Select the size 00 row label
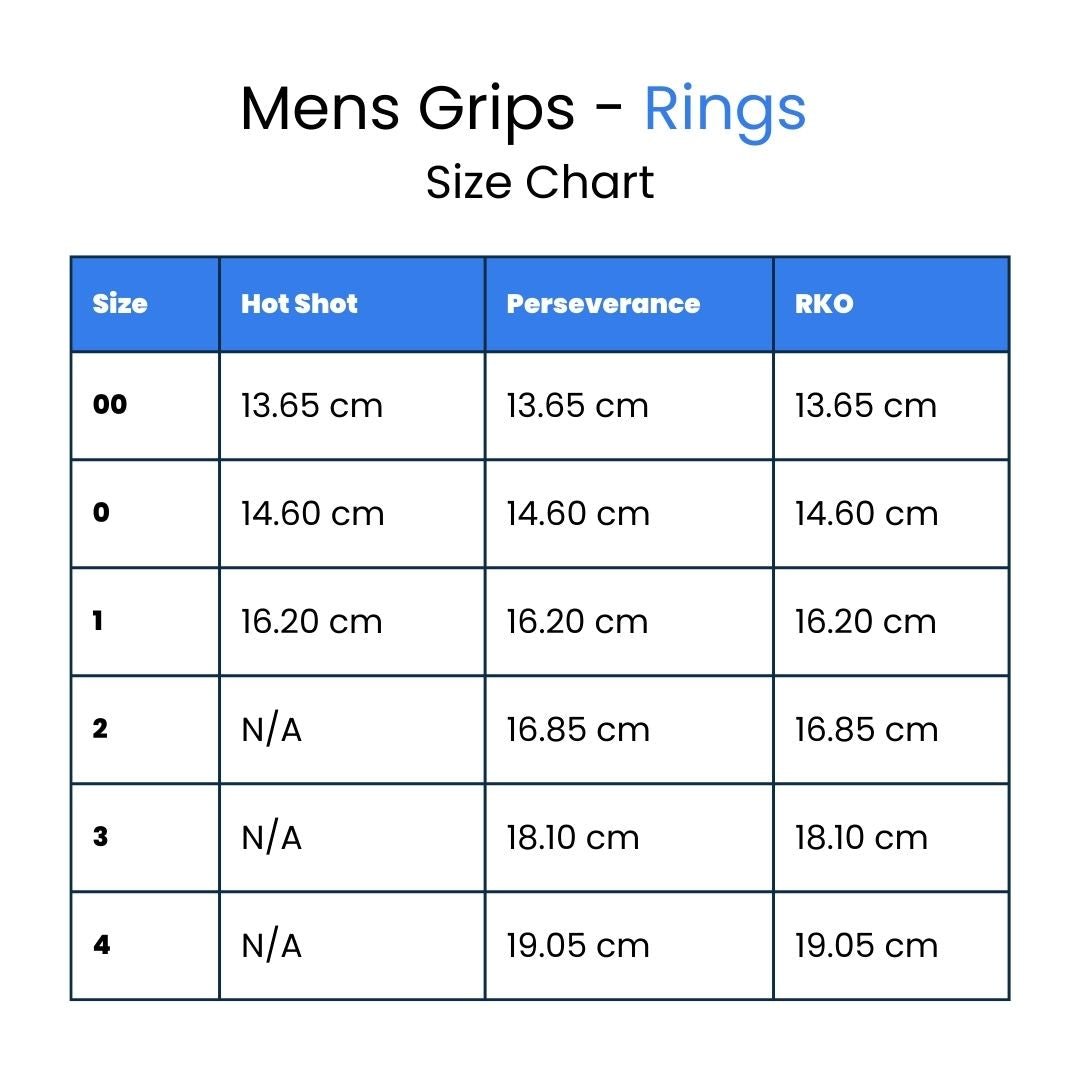 tap(110, 405)
